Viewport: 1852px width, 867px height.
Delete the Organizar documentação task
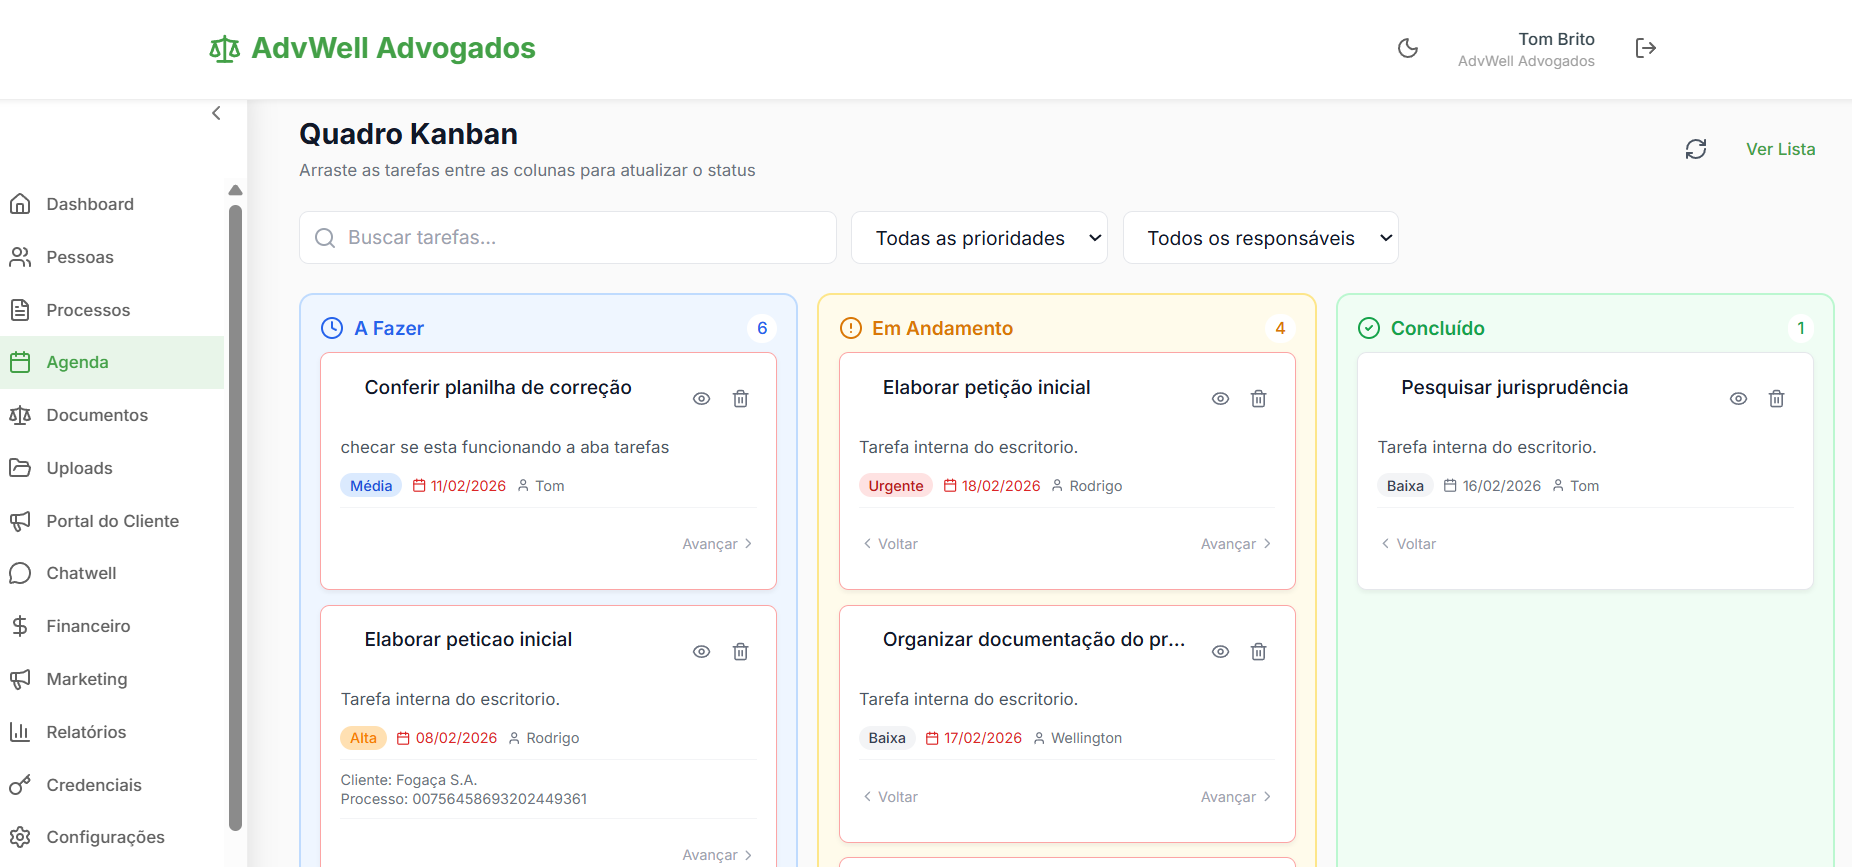tap(1259, 652)
